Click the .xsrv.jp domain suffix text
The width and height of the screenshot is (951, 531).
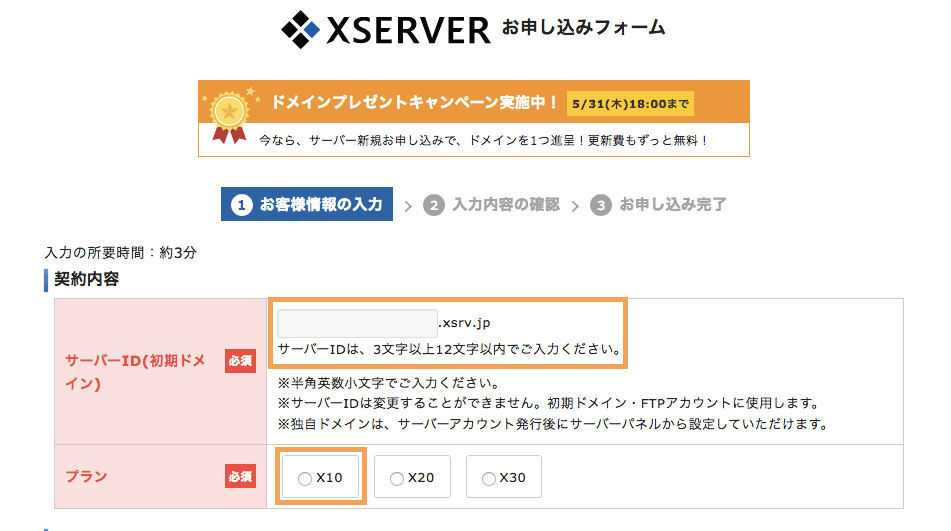click(x=465, y=323)
